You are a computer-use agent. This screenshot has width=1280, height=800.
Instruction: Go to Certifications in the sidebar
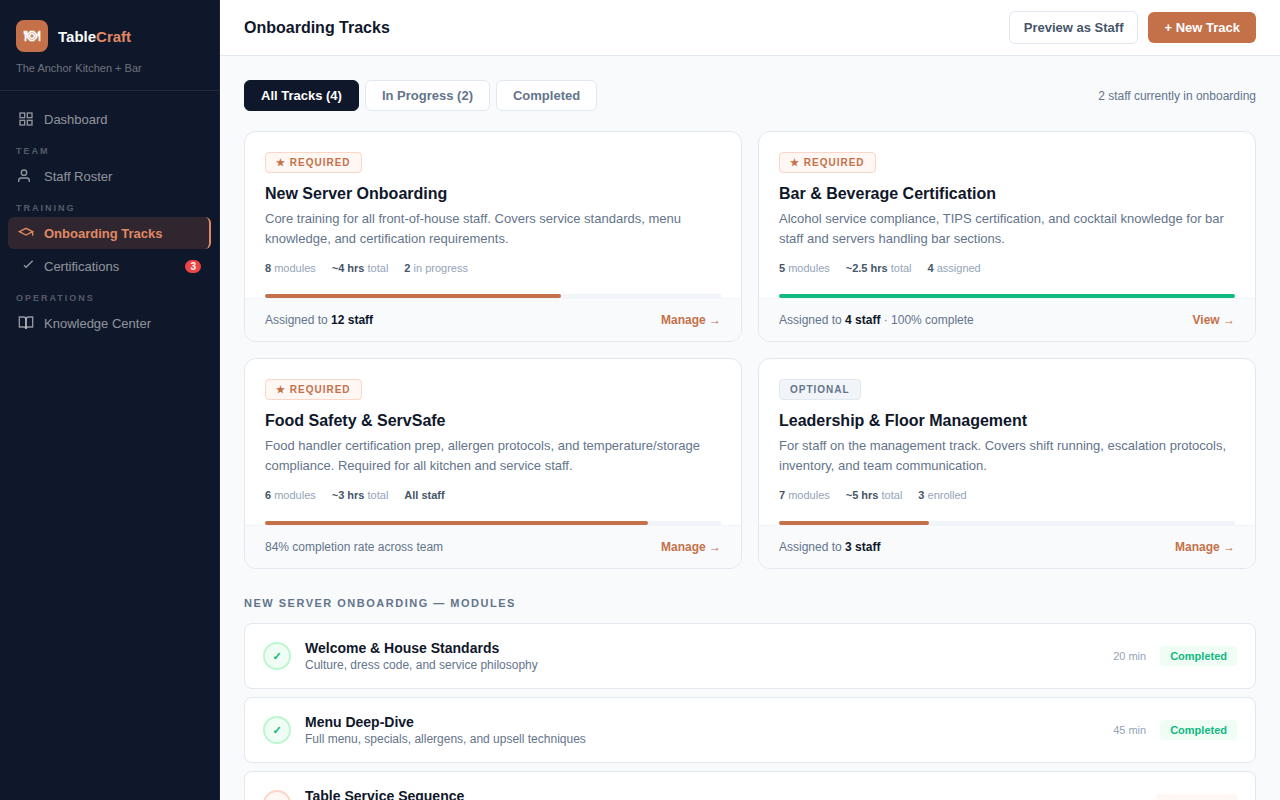pos(110,266)
